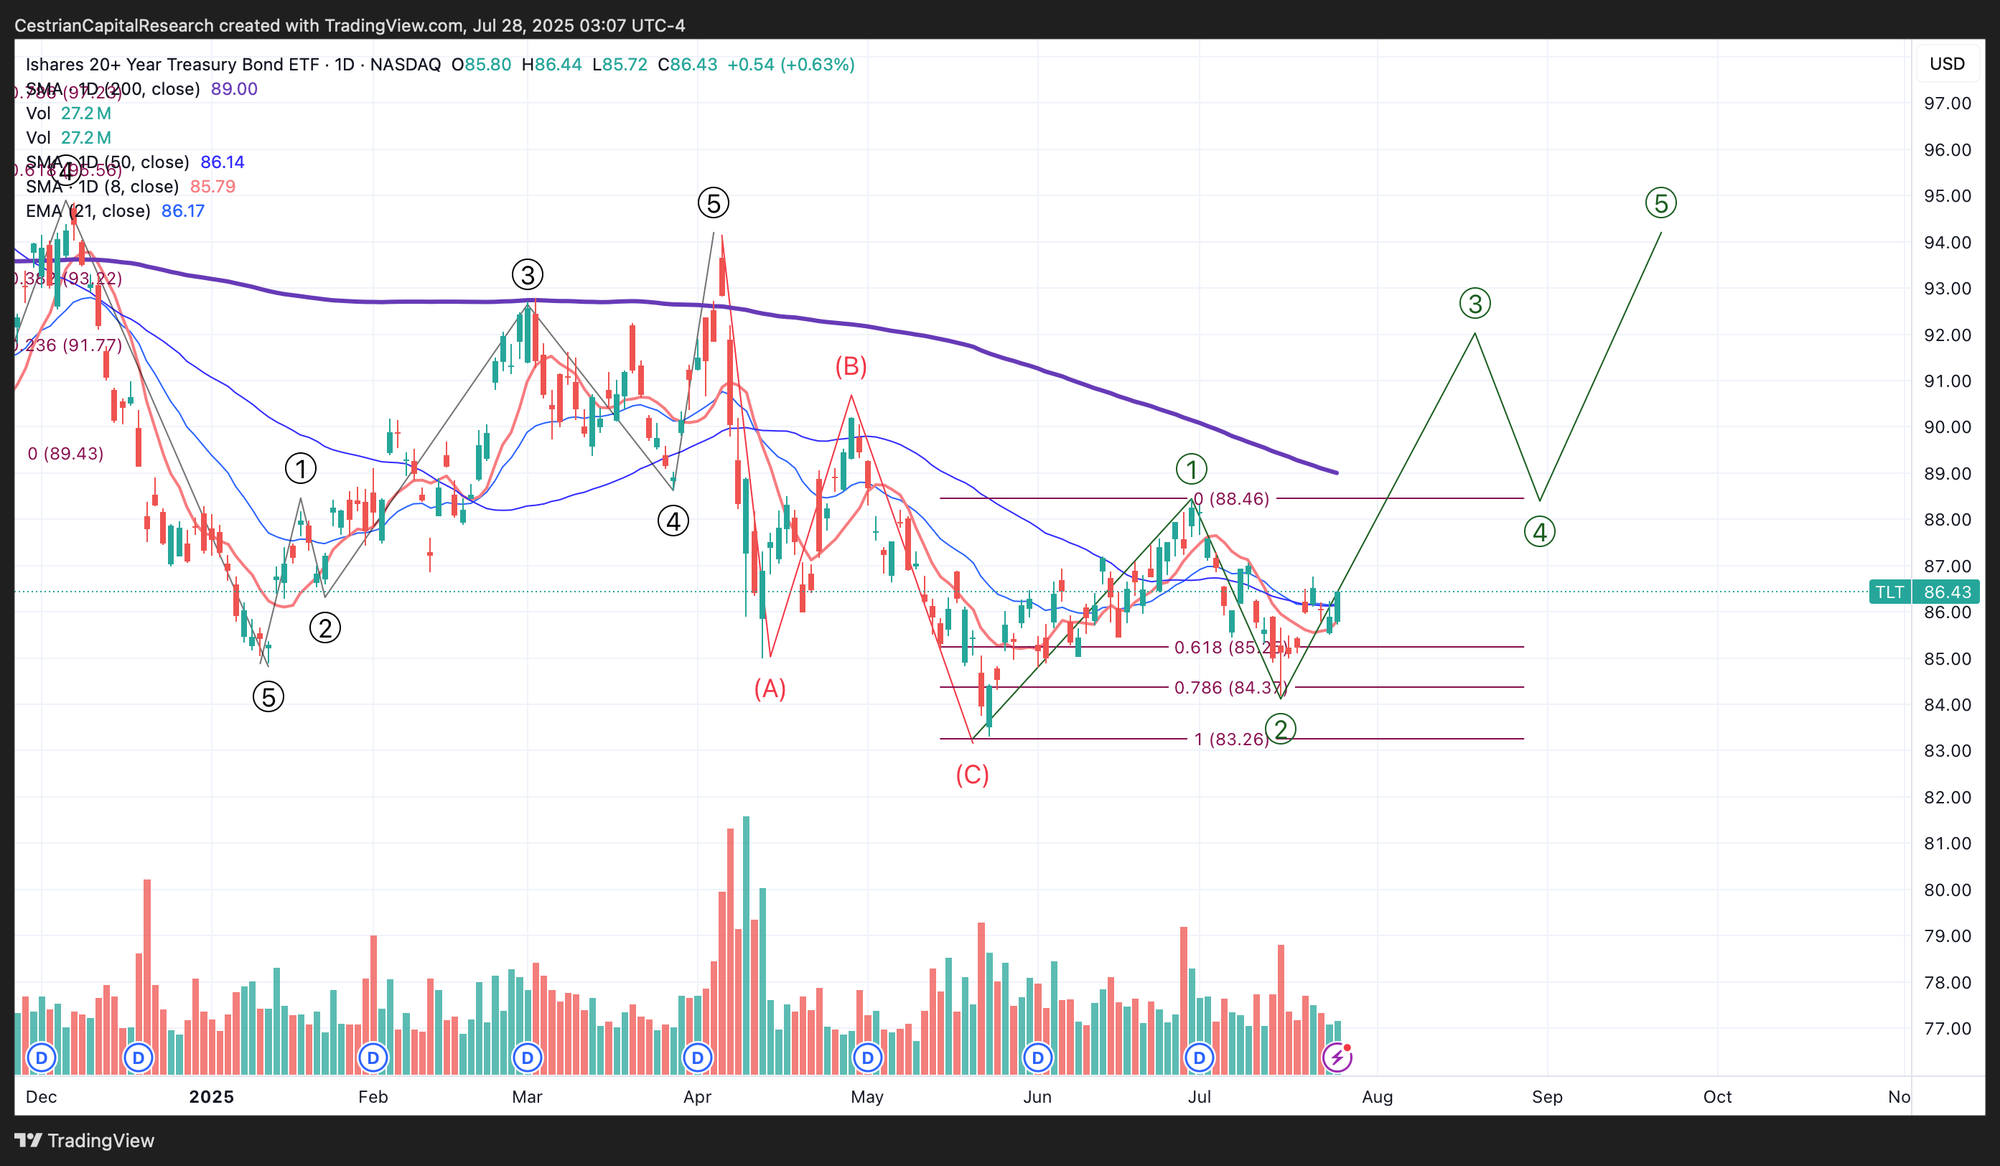
Task: Click the dividend D marker near Jun
Action: coord(1038,1057)
